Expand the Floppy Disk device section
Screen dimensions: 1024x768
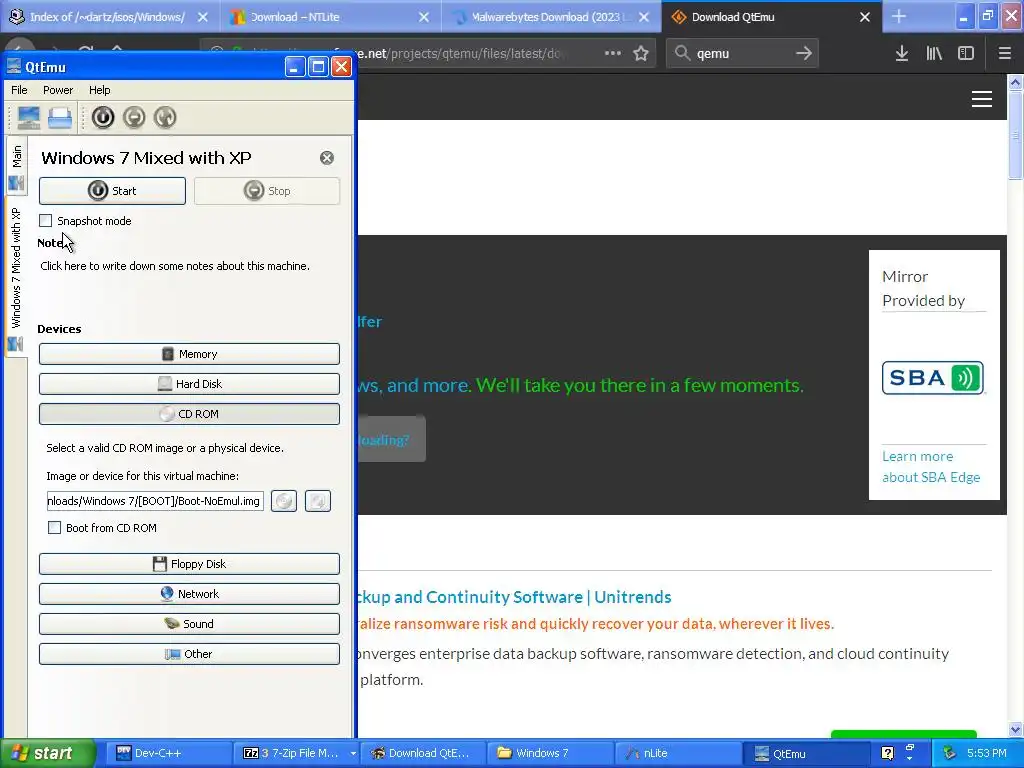(x=189, y=564)
